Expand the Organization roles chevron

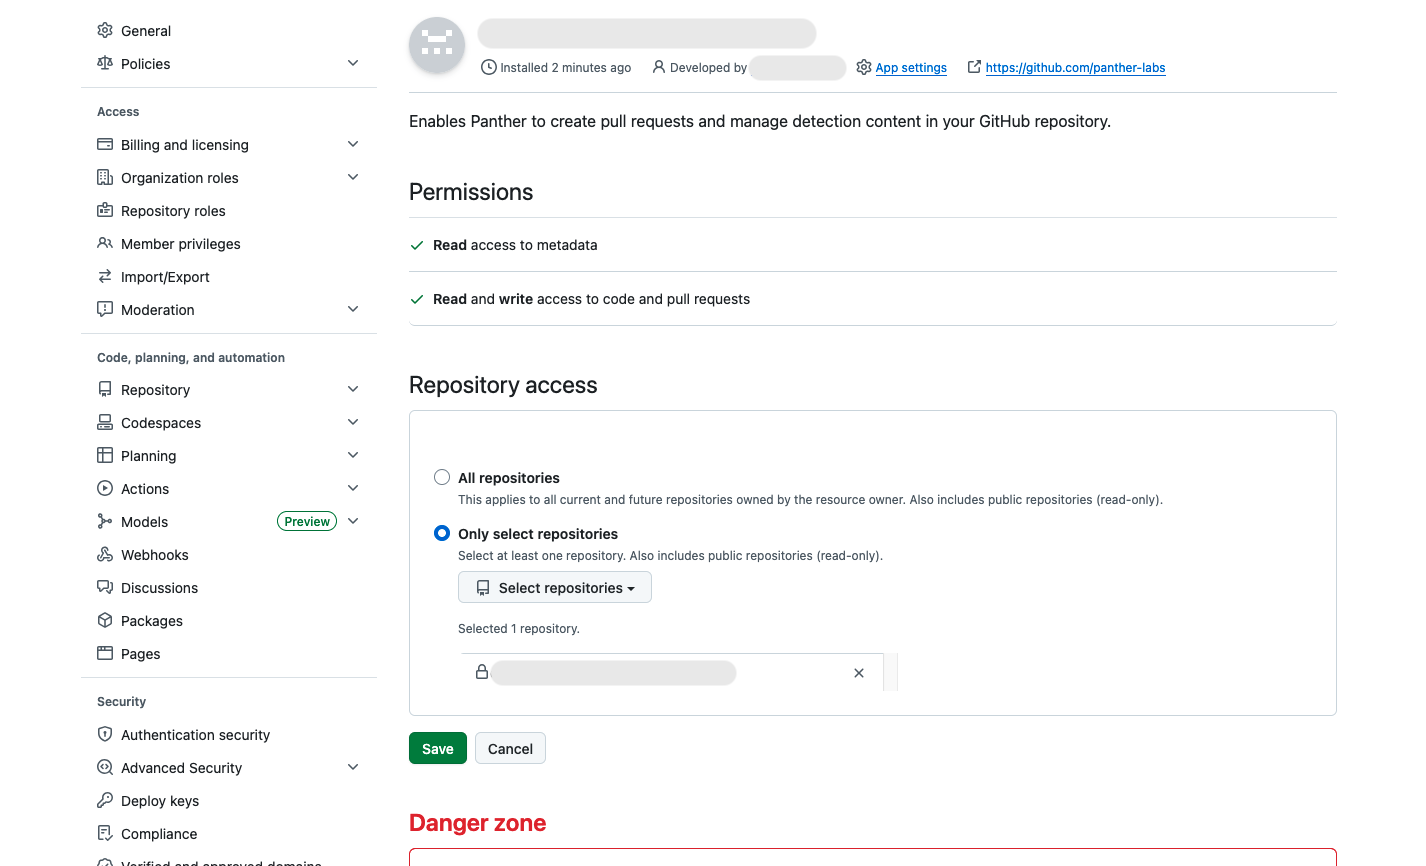(353, 178)
